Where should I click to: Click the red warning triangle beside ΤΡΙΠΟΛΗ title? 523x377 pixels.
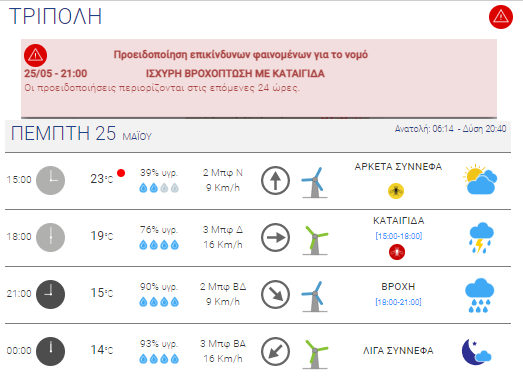(501, 17)
